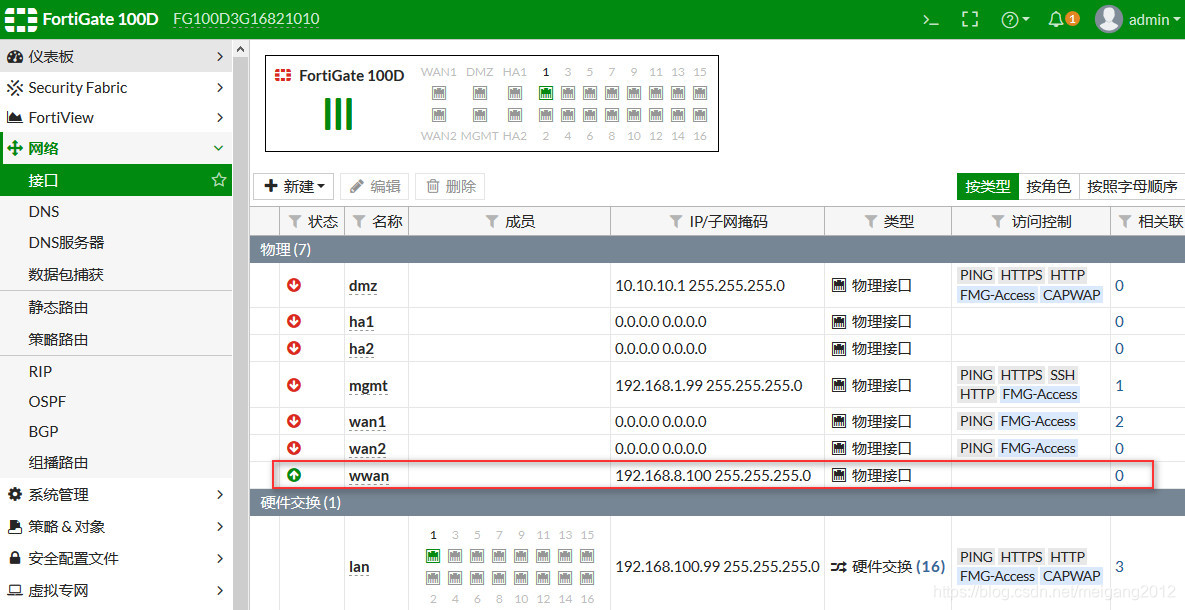Click HA1 port in faceplate diagram
This screenshot has height=610, width=1185.
[x=515, y=93]
